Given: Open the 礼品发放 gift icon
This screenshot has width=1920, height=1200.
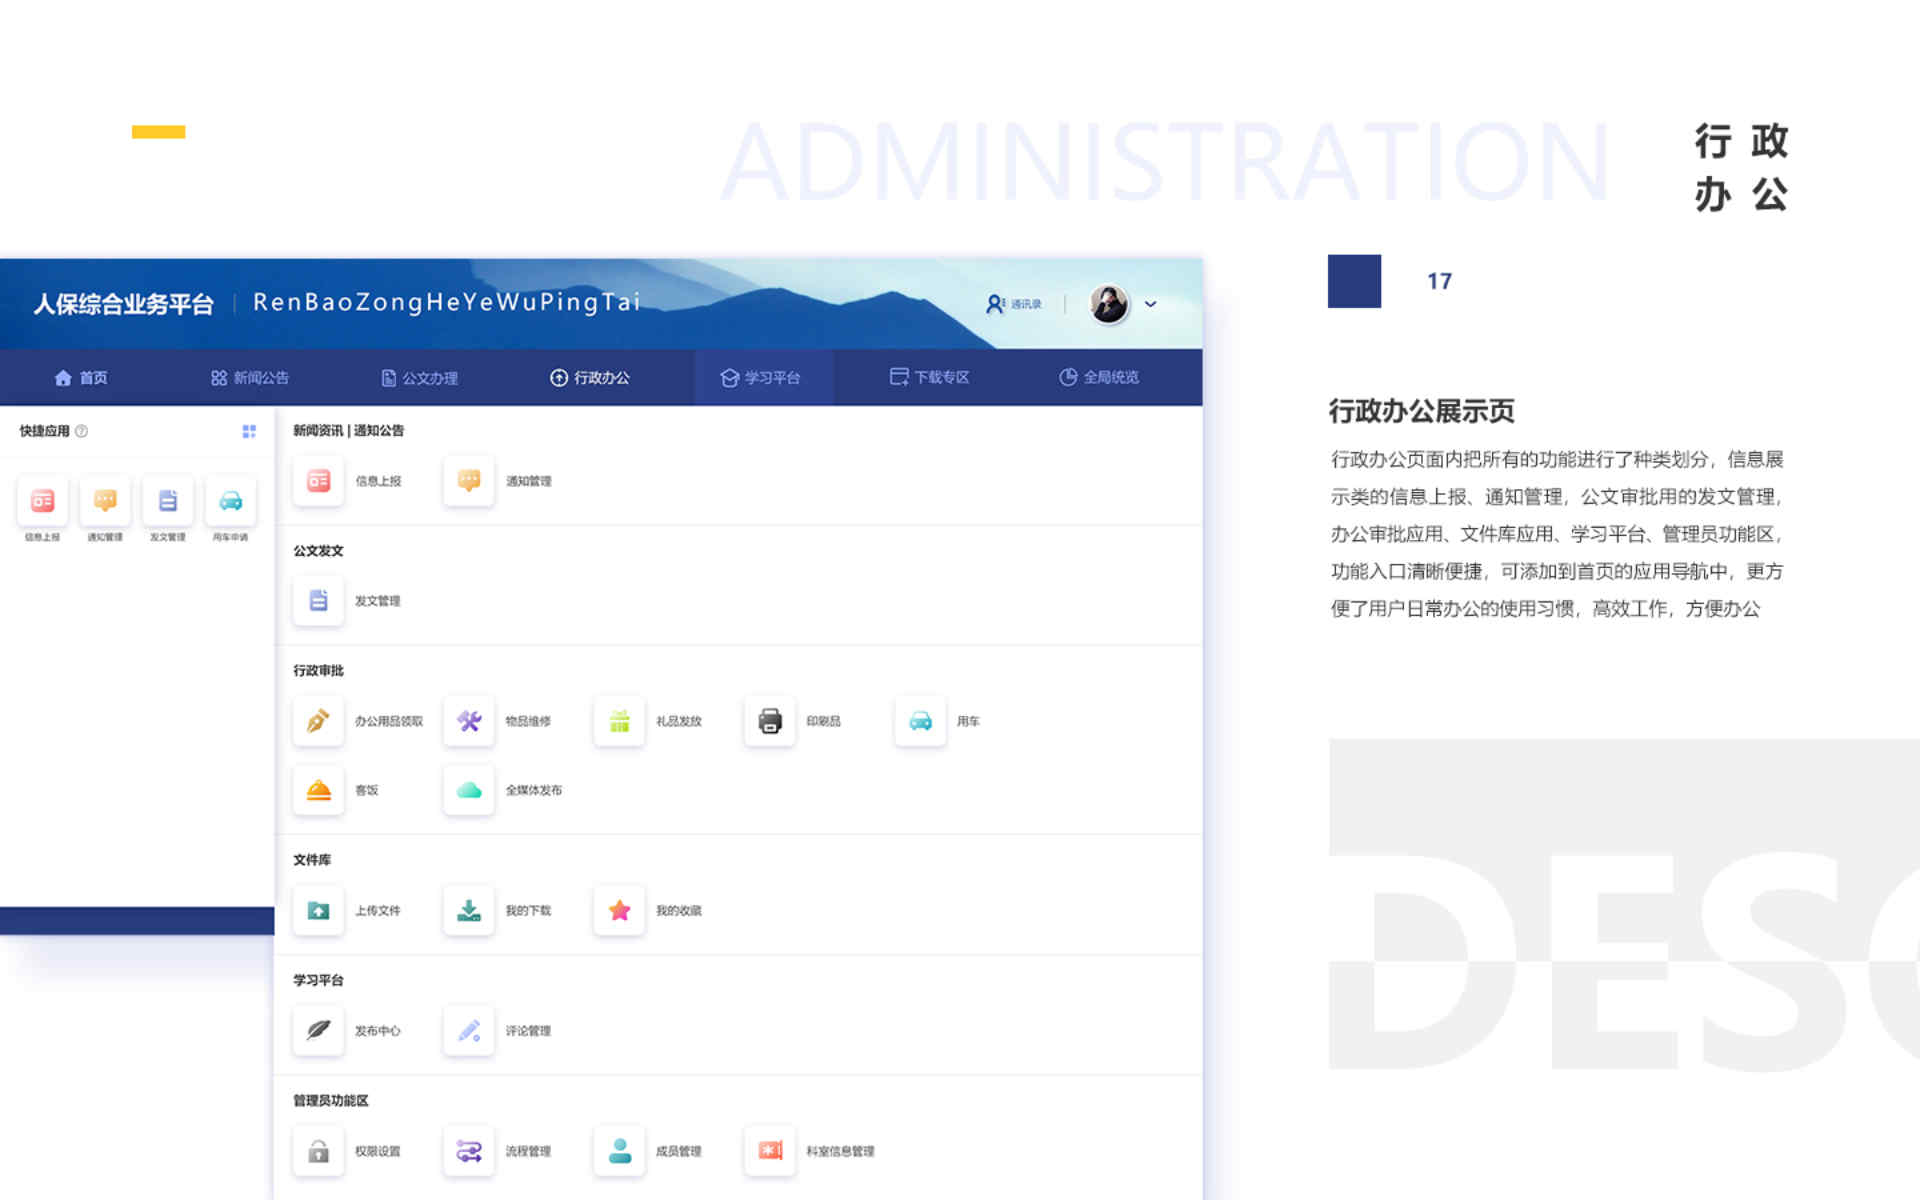Looking at the screenshot, I should [x=619, y=721].
